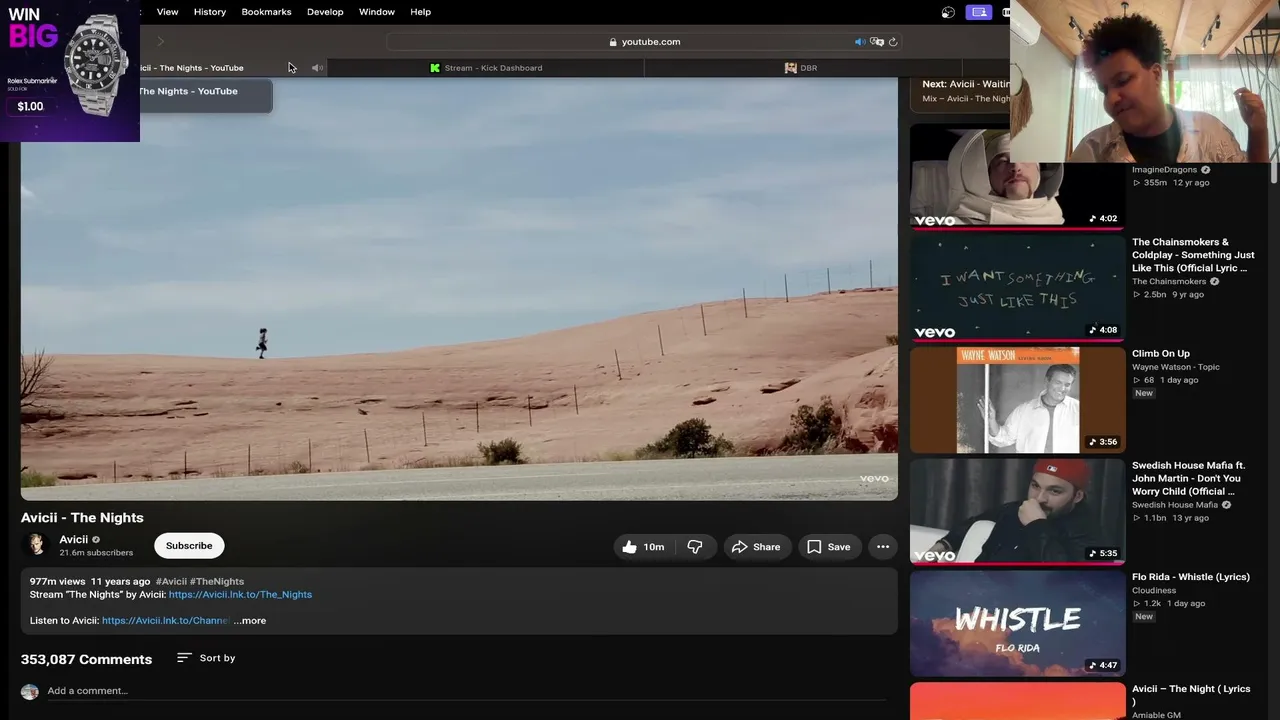This screenshot has width=1280, height=720.
Task: Switch to Stream - Kick Dashboard tab
Action: pyautogui.click(x=486, y=68)
